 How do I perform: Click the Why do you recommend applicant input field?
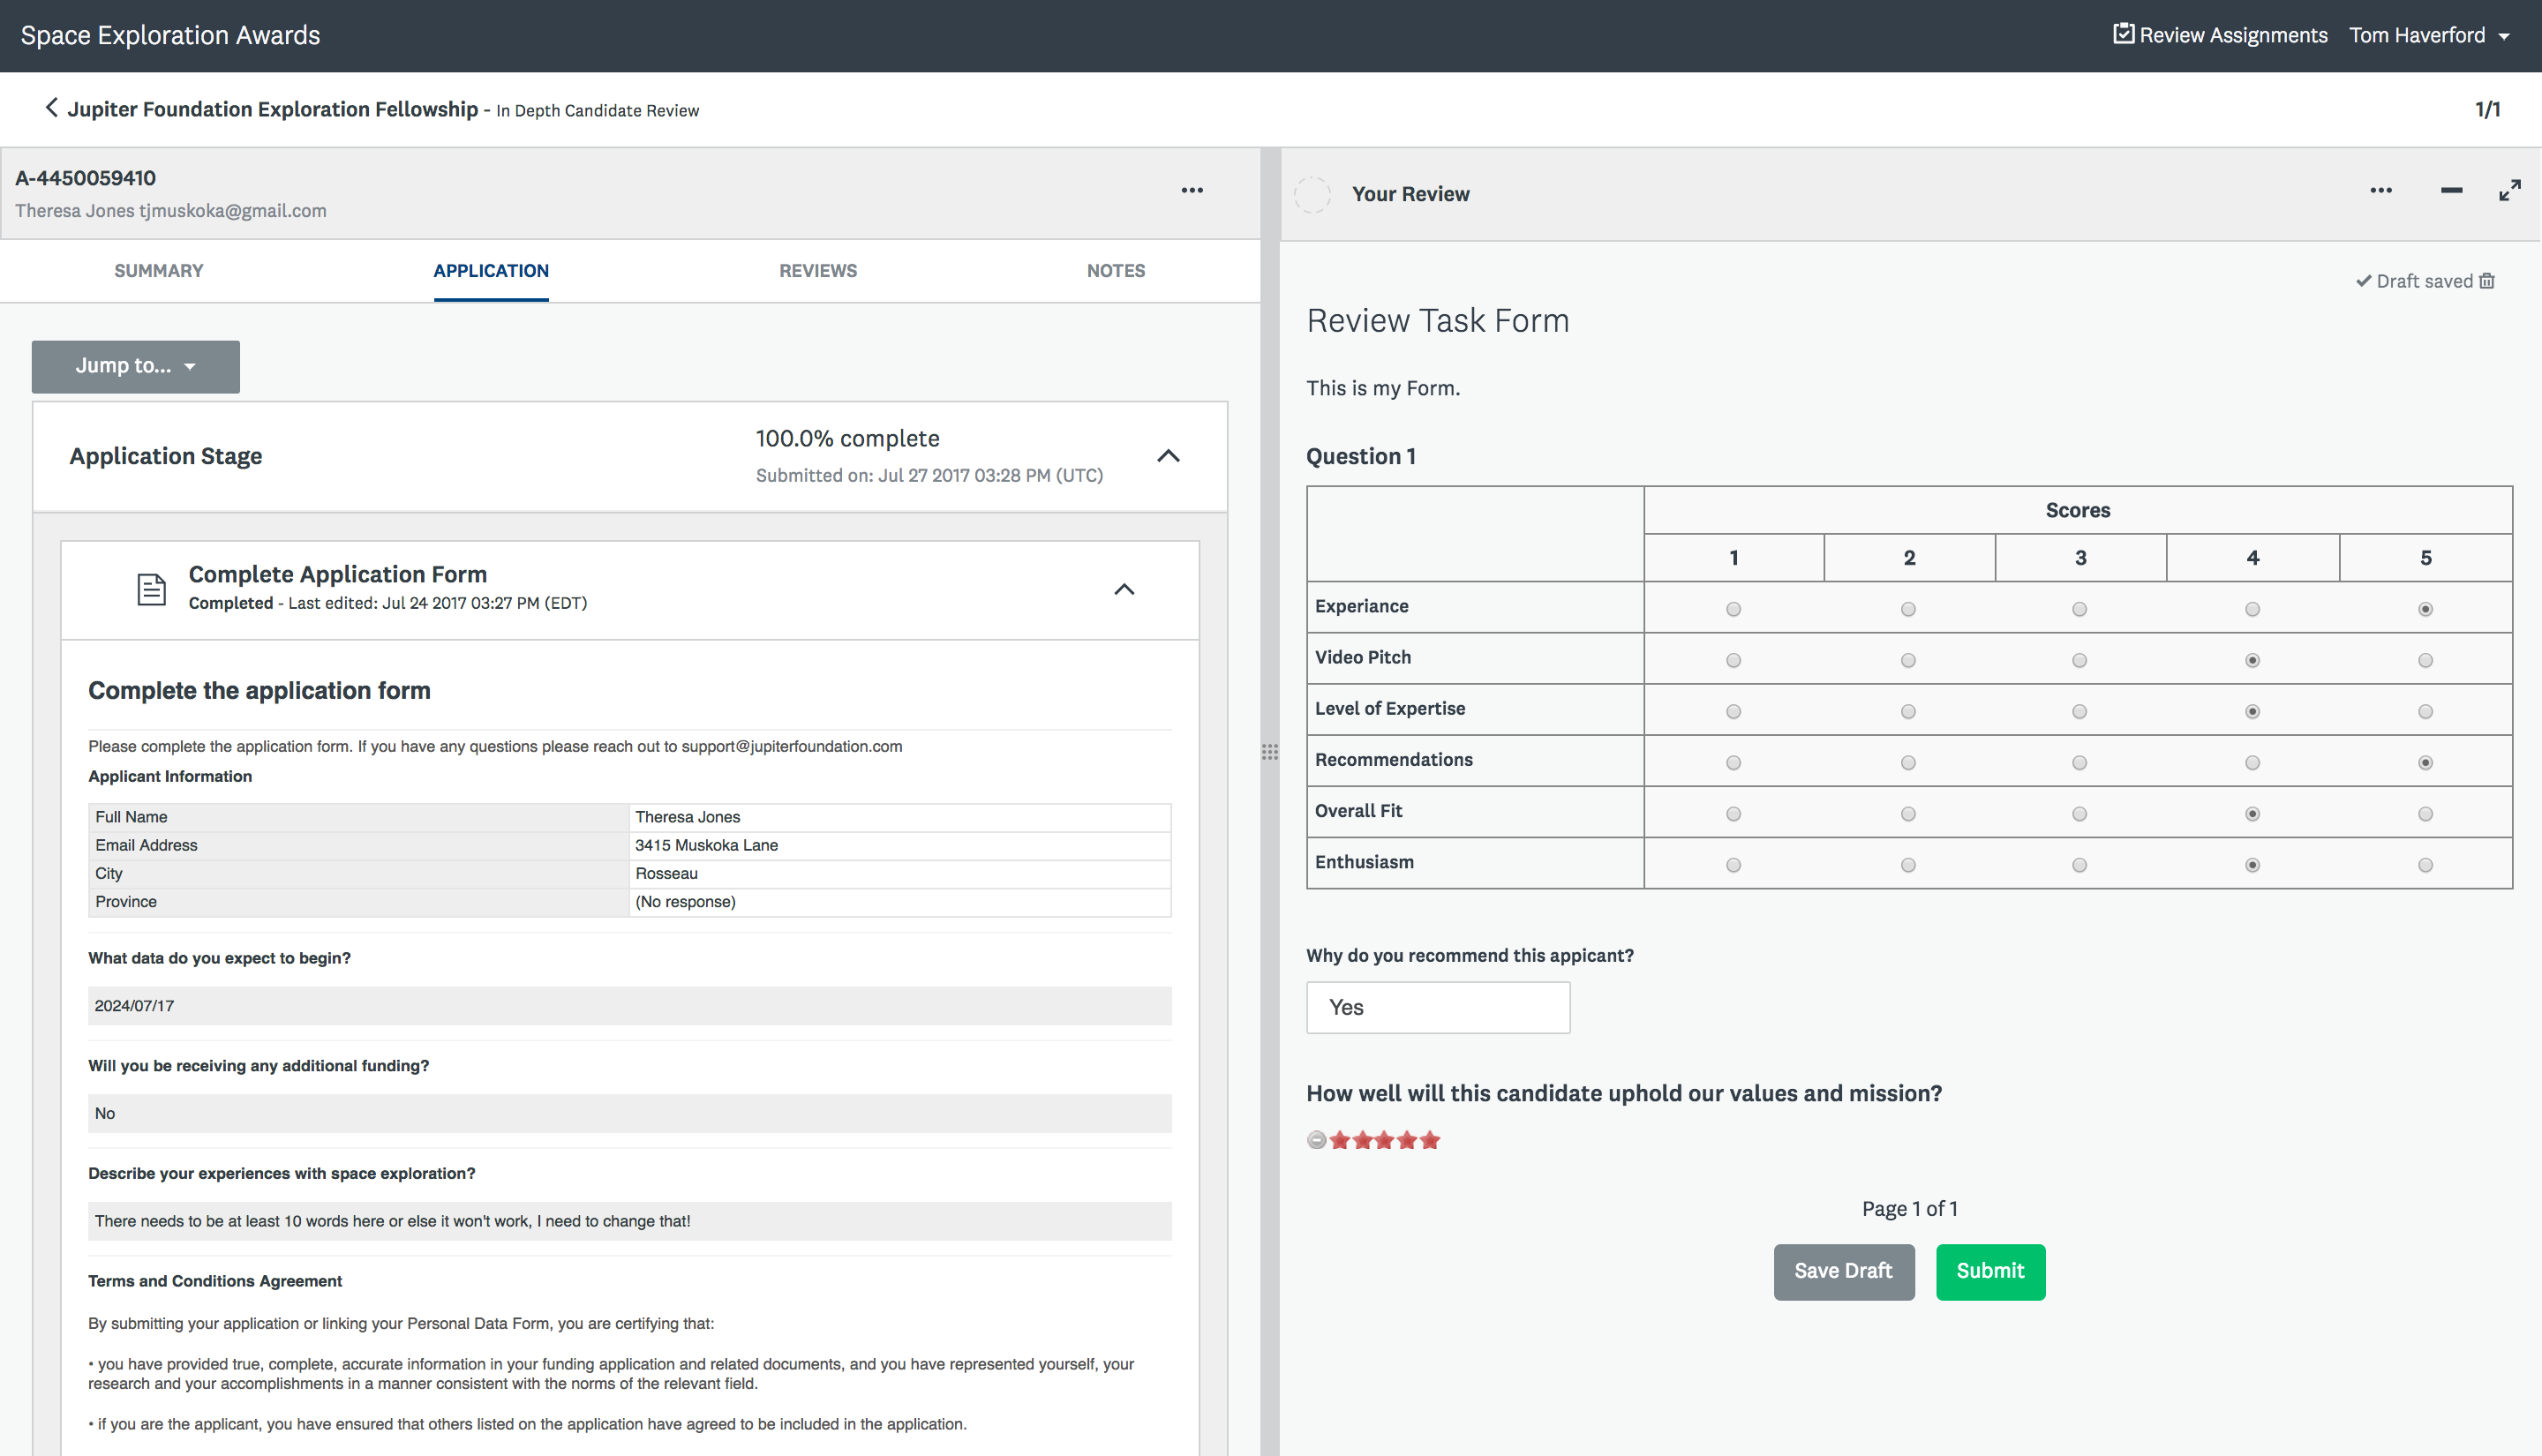coord(1439,1008)
